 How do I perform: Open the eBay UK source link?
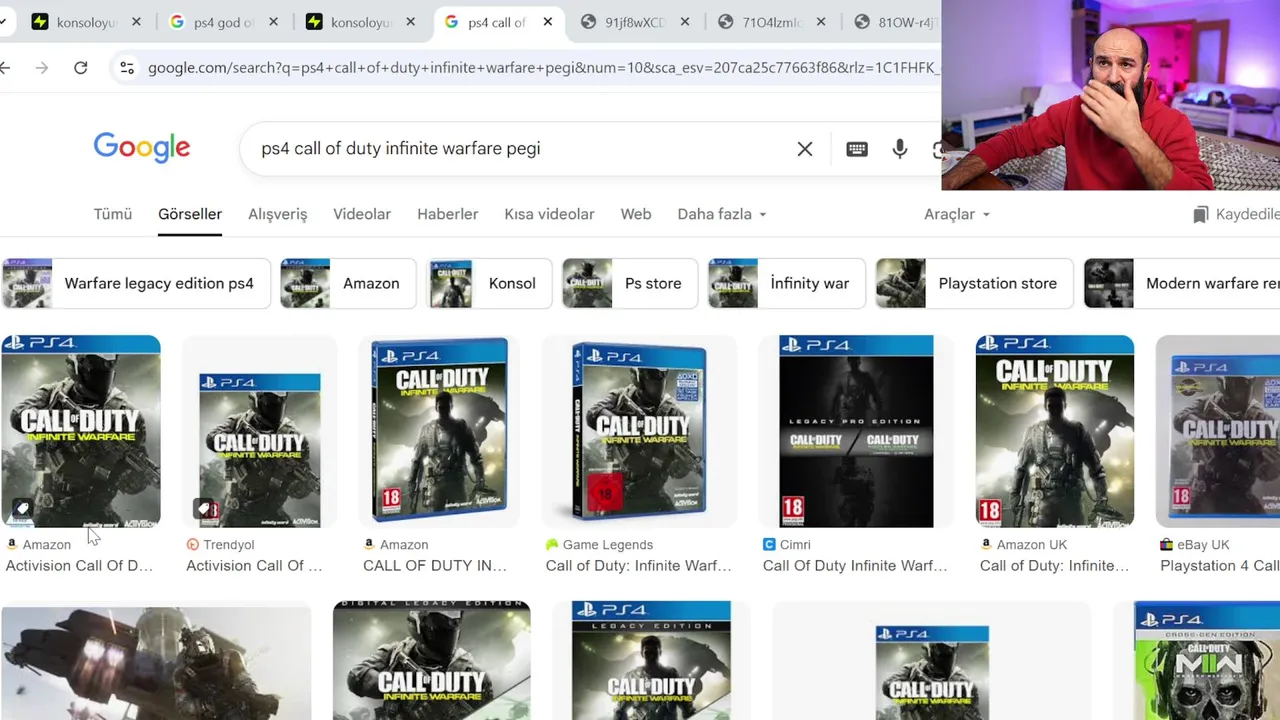click(1195, 545)
